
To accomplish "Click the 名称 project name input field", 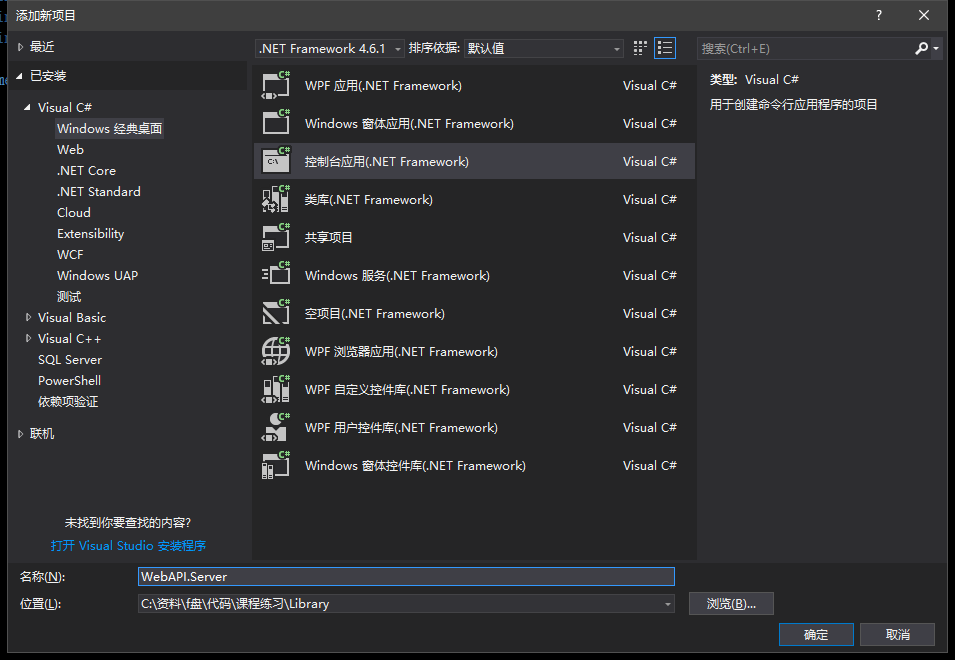I will (x=406, y=577).
